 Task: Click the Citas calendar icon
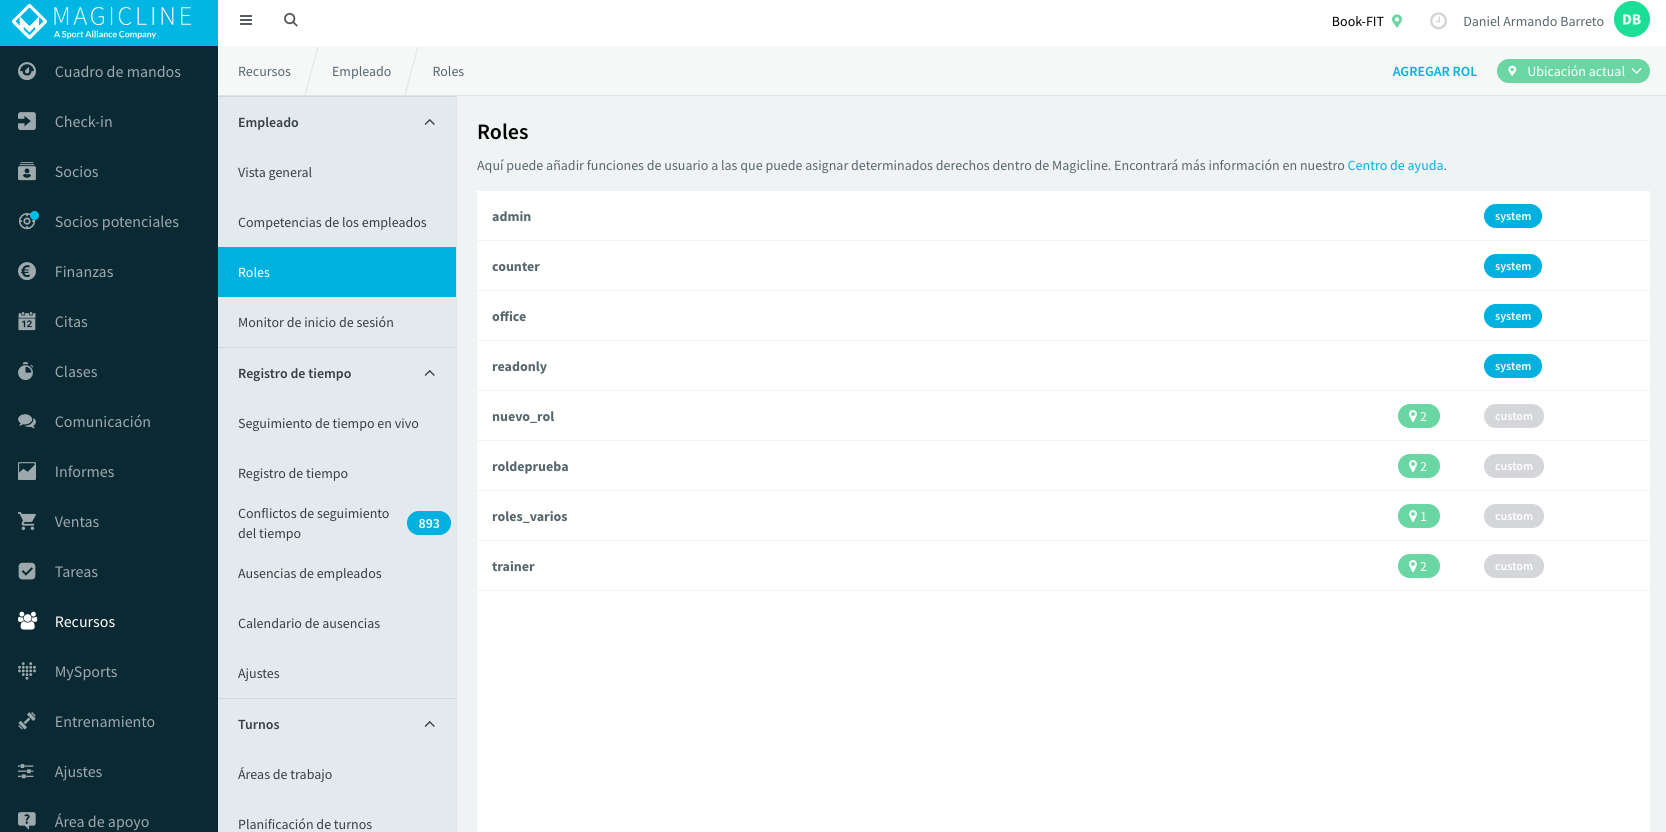point(27,321)
